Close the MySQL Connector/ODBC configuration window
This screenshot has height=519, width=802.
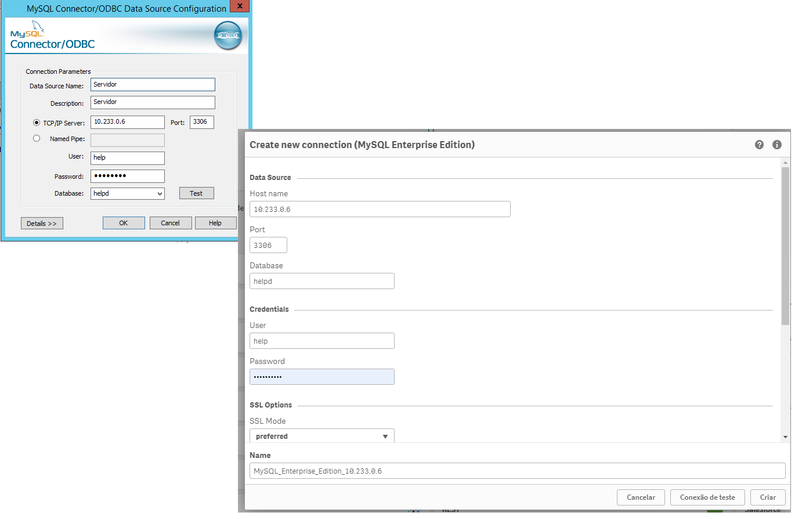pos(239,6)
